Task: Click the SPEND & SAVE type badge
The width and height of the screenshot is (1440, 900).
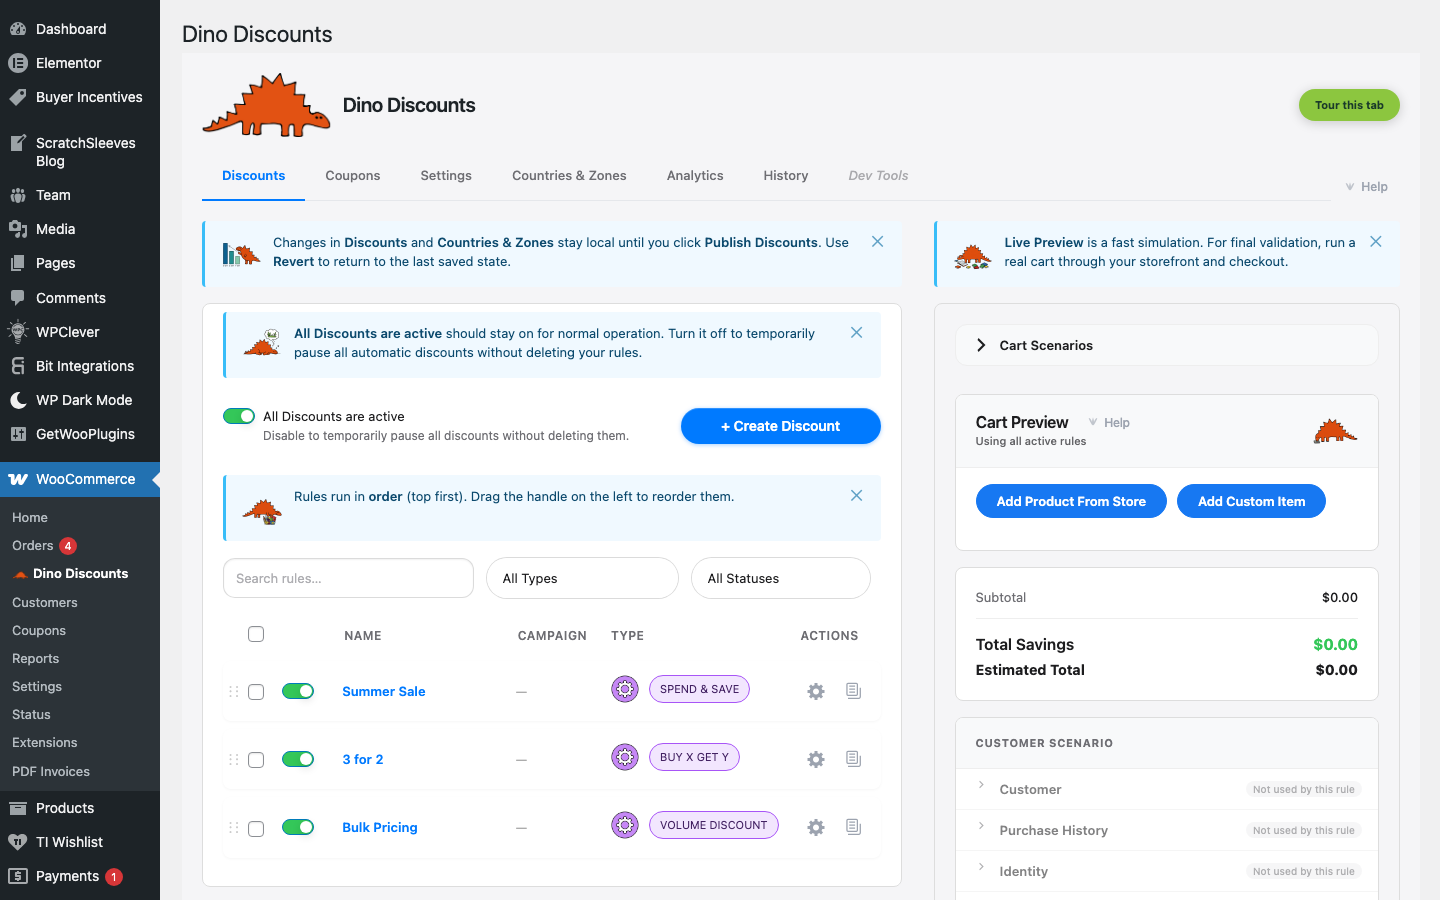Action: coord(700,689)
